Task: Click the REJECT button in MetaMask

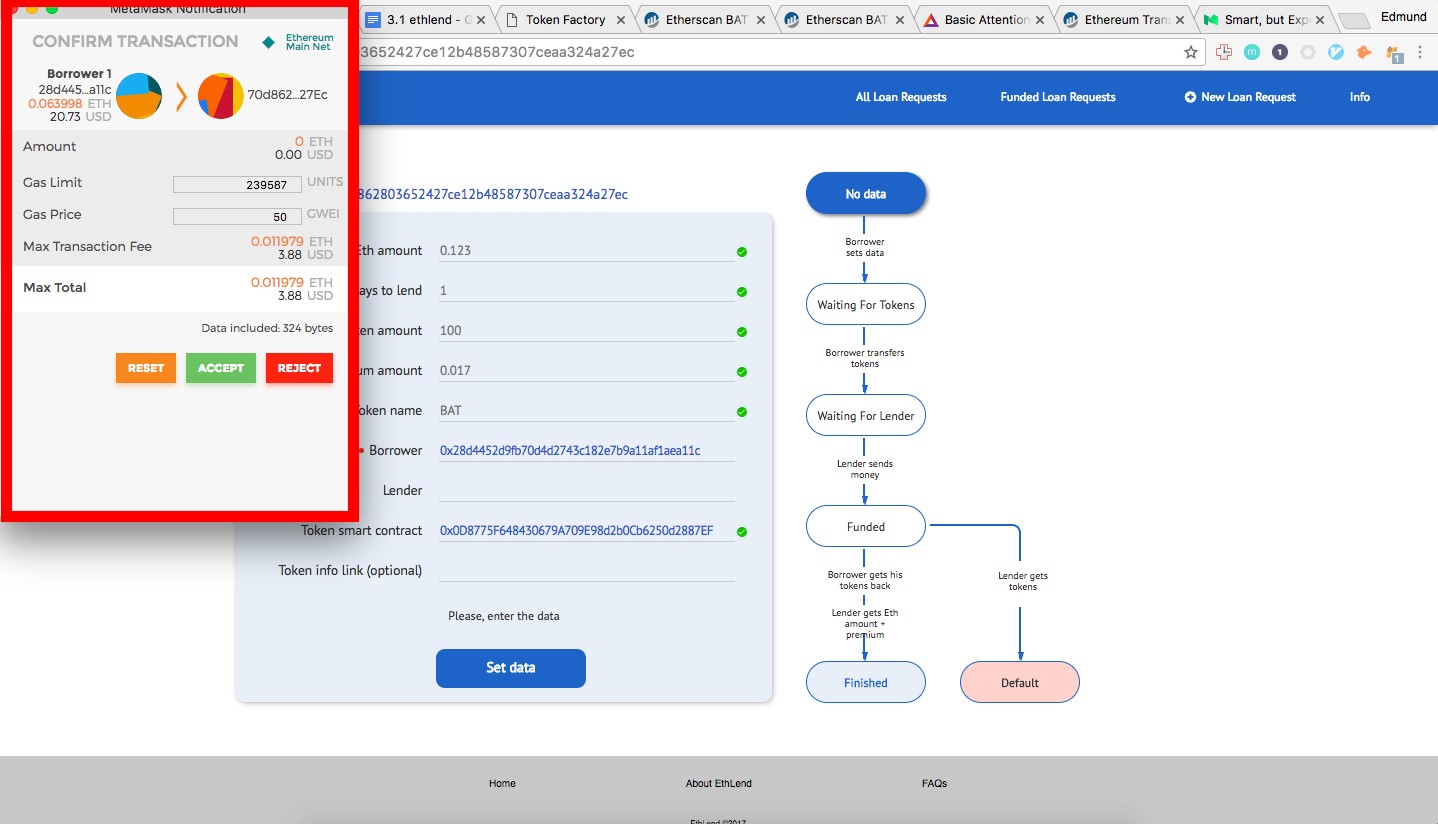Action: tap(299, 368)
